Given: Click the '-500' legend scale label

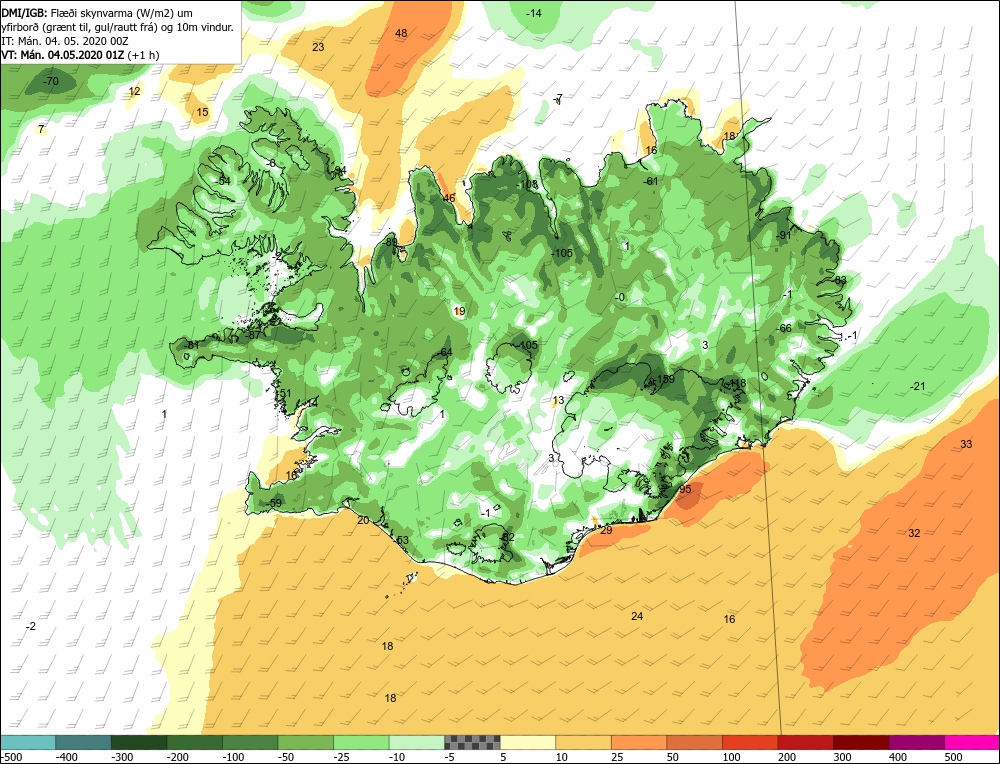Looking at the screenshot, I should click(x=11, y=756).
